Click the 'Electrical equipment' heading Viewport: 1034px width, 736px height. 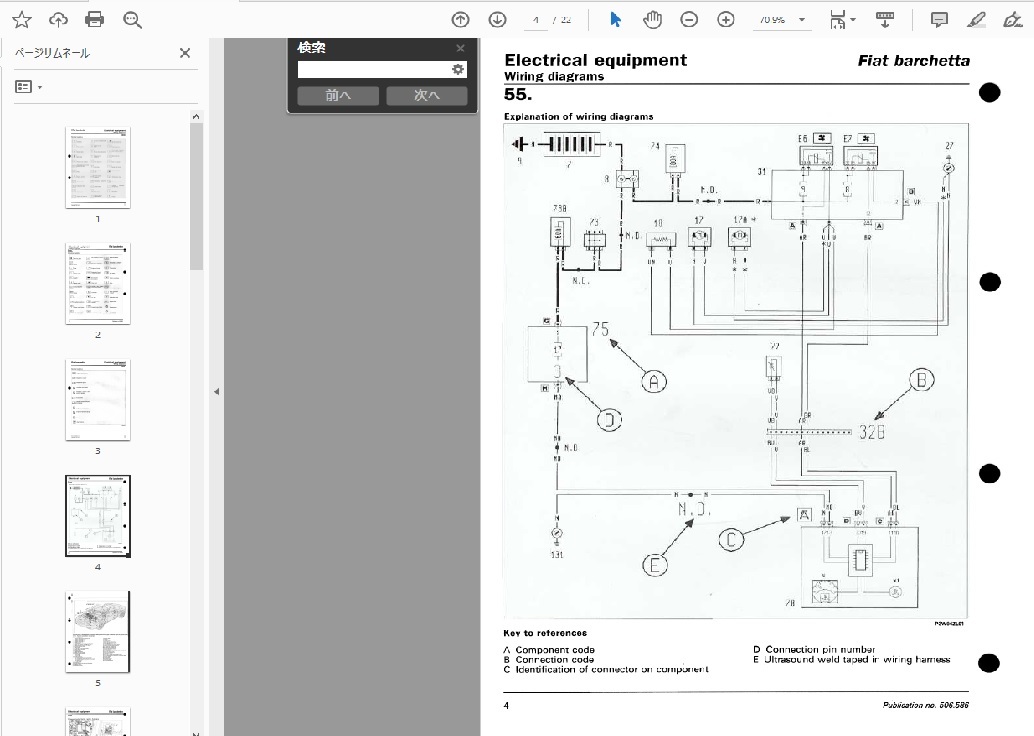pyautogui.click(x=595, y=60)
